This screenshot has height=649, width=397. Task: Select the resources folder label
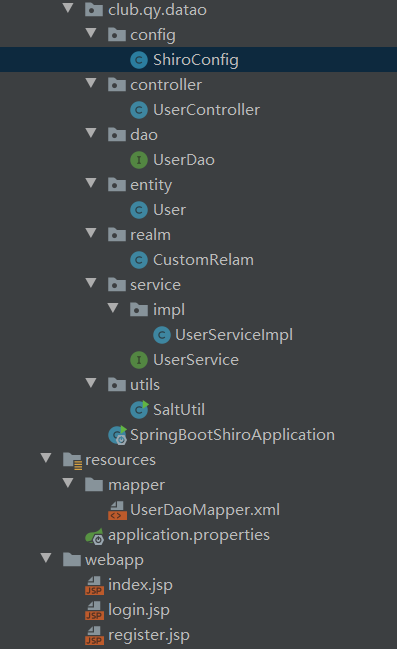point(120,460)
